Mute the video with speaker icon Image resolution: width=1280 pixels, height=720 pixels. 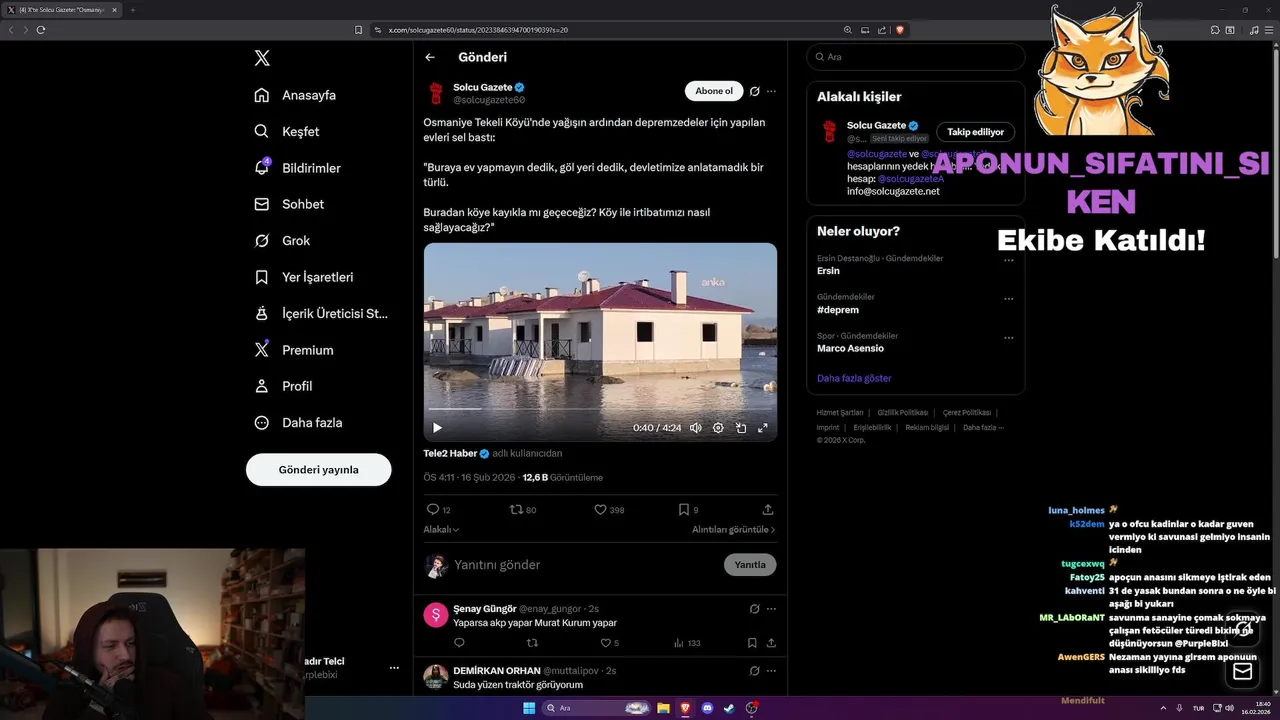tap(695, 428)
